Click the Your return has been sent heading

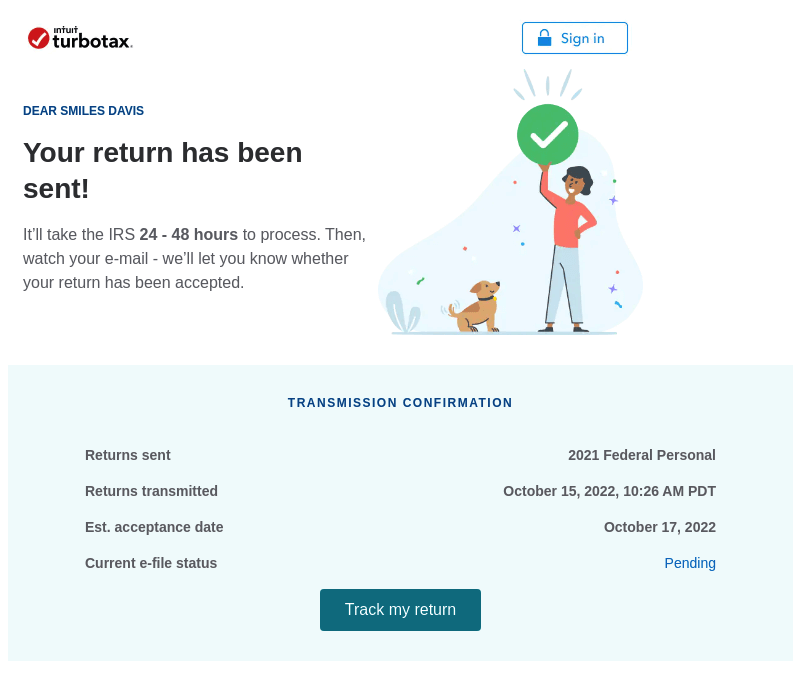click(x=162, y=170)
